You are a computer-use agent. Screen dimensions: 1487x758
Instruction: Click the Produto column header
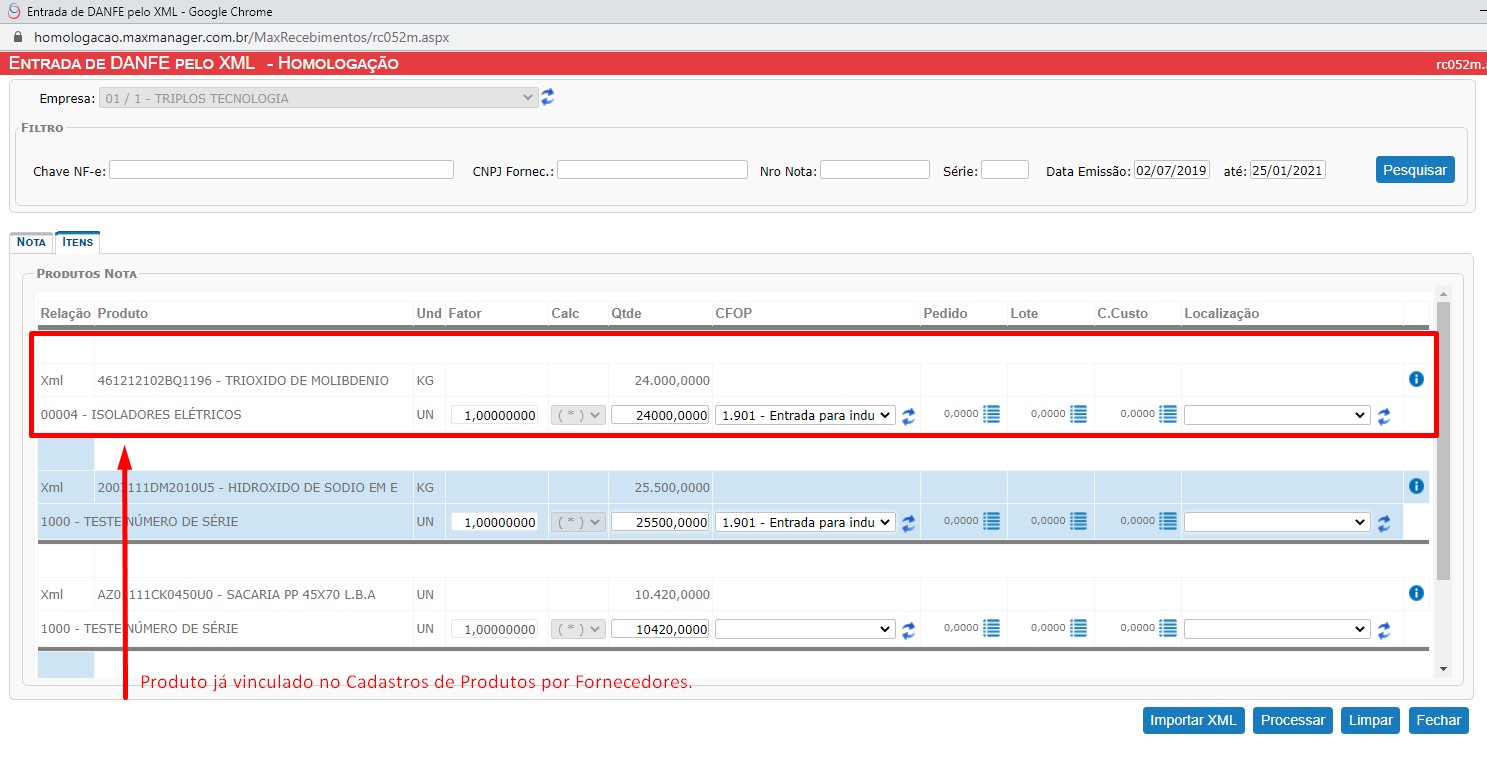(122, 313)
